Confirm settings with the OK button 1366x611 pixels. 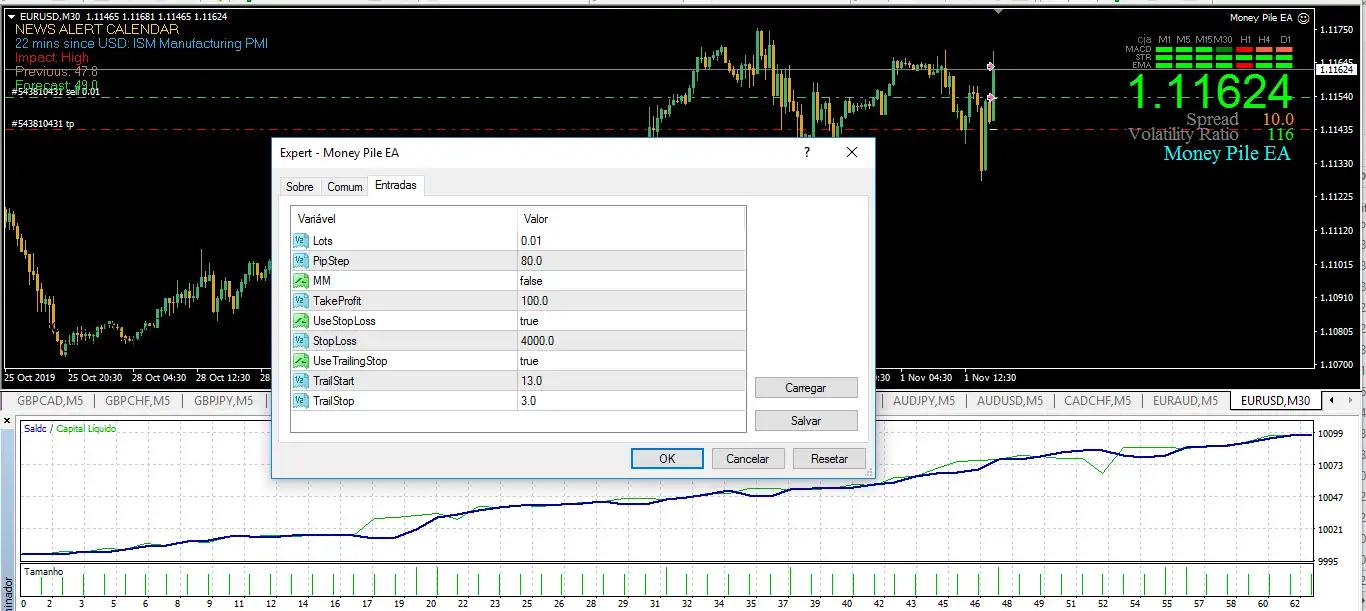tap(667, 459)
